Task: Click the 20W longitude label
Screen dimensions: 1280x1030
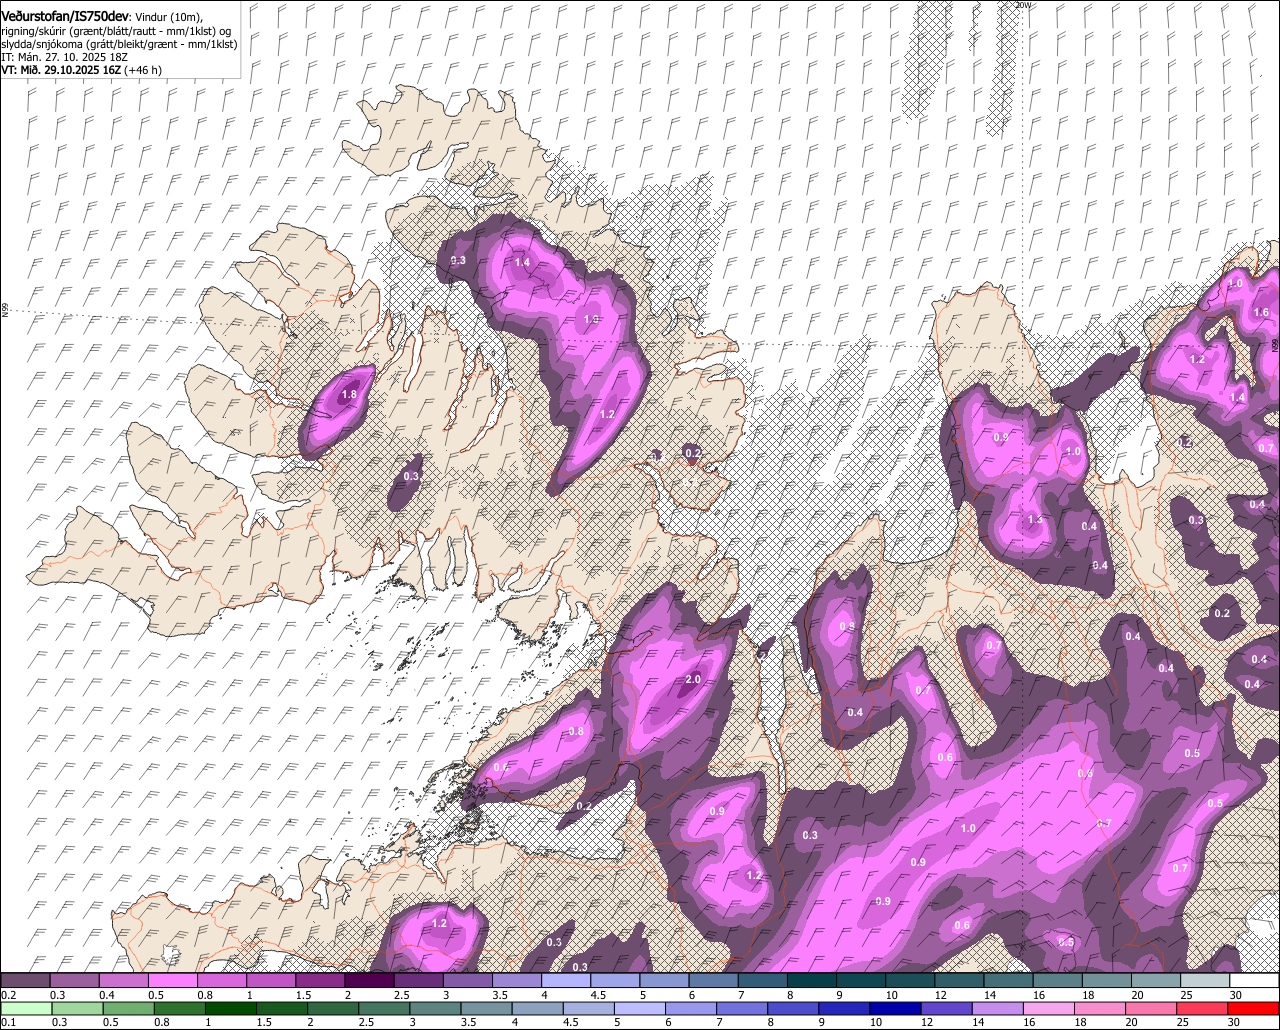Action: [x=1022, y=5]
